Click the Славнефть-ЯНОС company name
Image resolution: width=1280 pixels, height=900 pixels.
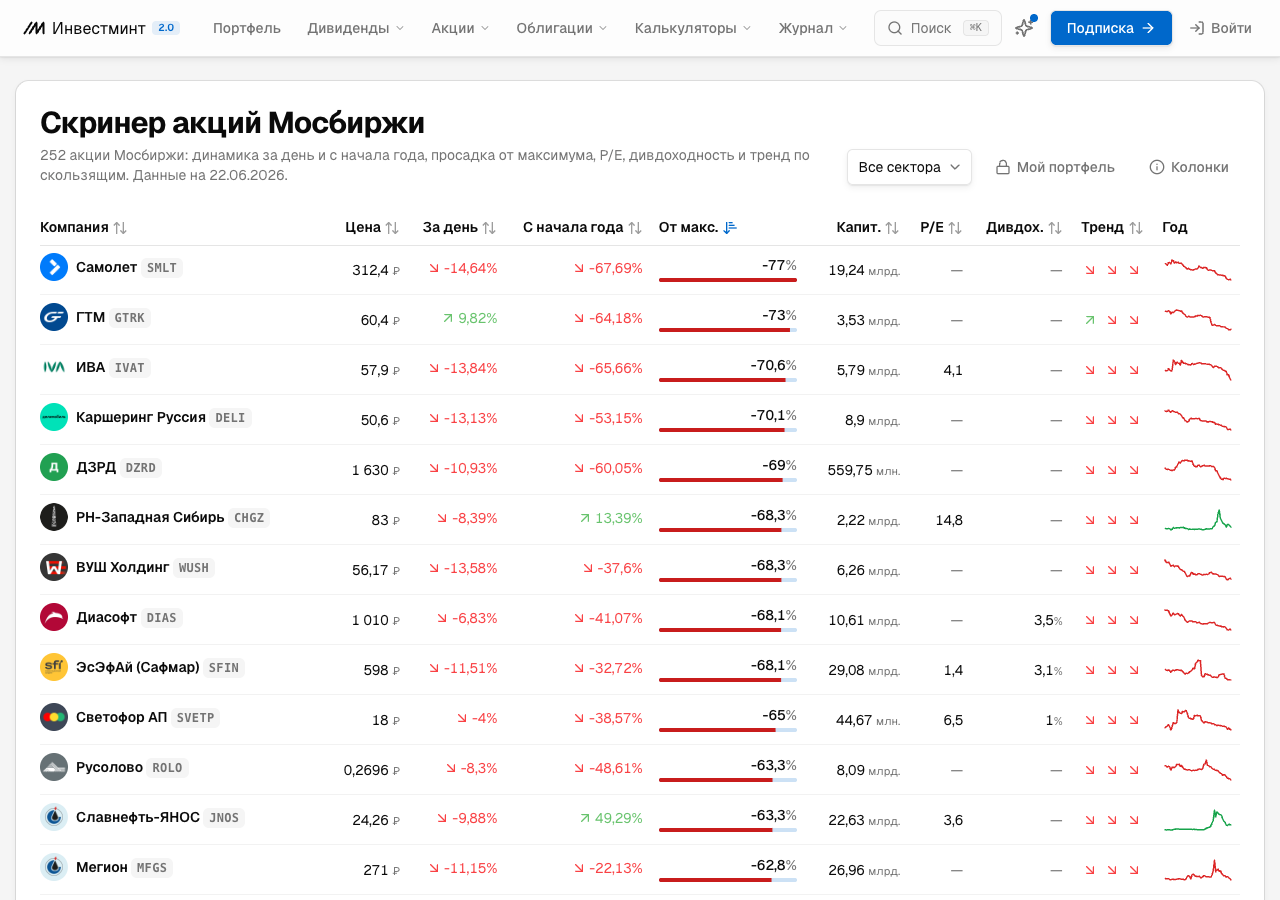138,817
